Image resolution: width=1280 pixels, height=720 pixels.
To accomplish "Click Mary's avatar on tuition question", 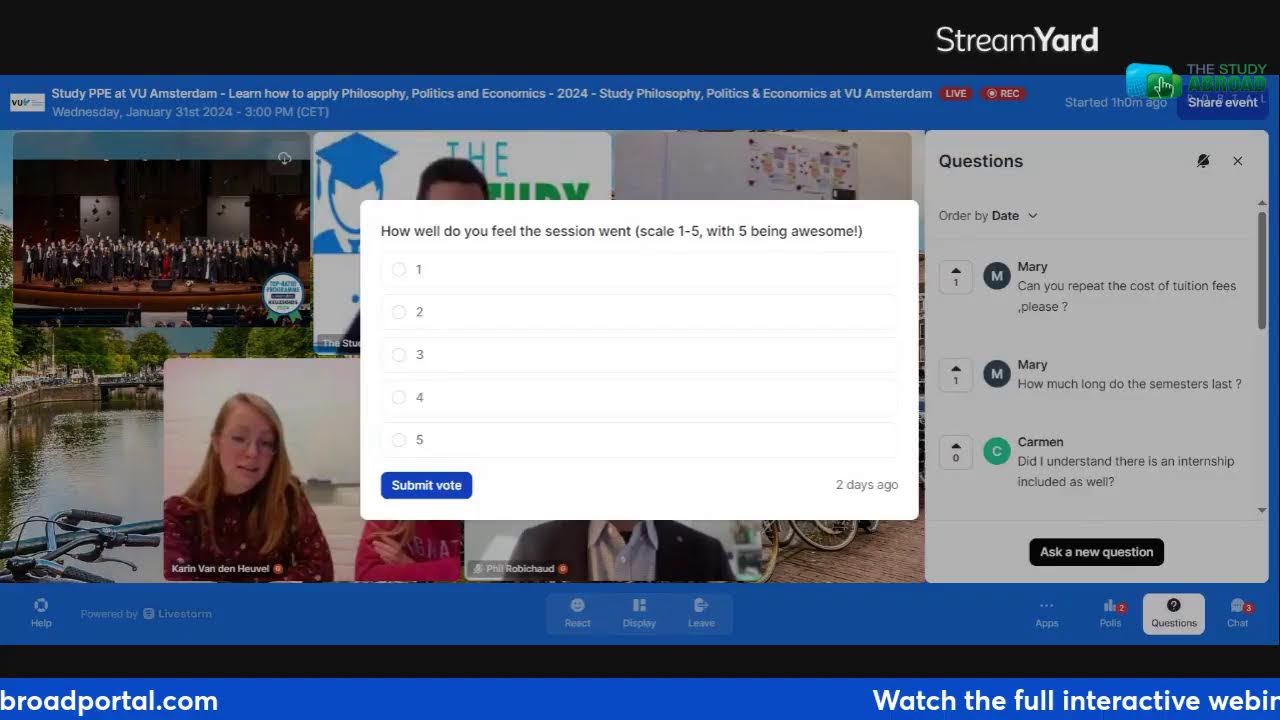I will click(997, 275).
